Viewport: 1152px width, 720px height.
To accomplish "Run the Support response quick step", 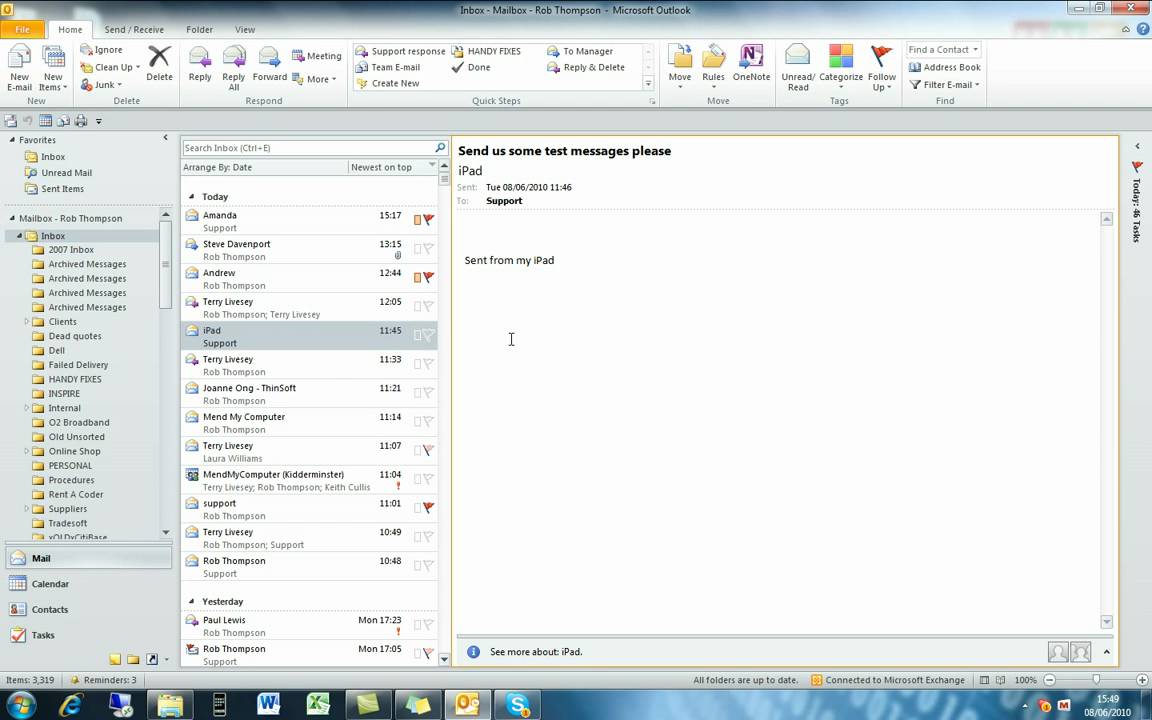I will [400, 51].
